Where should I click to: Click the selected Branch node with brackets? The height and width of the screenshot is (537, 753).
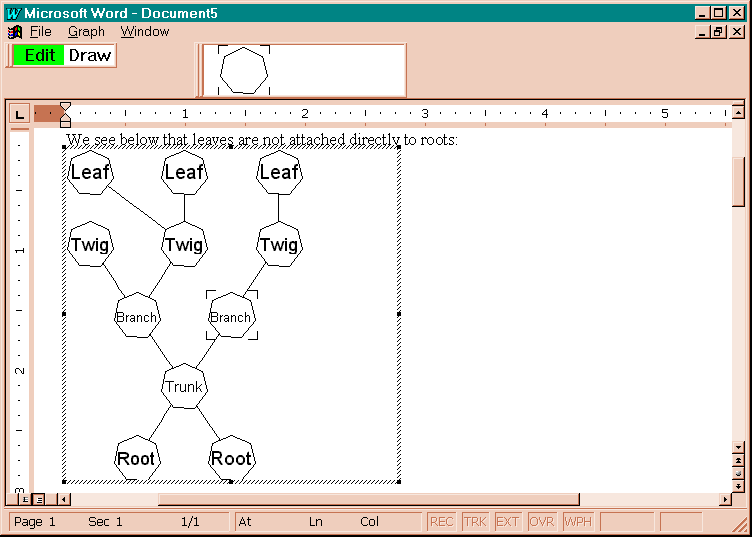231,317
